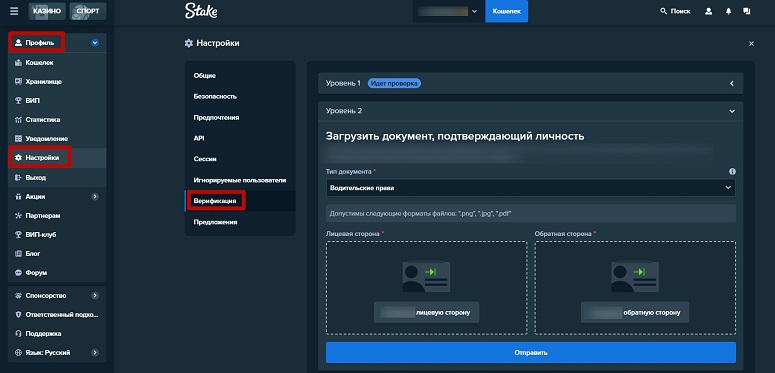Select the Предложения settings tab
775x373 pixels.
point(240,222)
